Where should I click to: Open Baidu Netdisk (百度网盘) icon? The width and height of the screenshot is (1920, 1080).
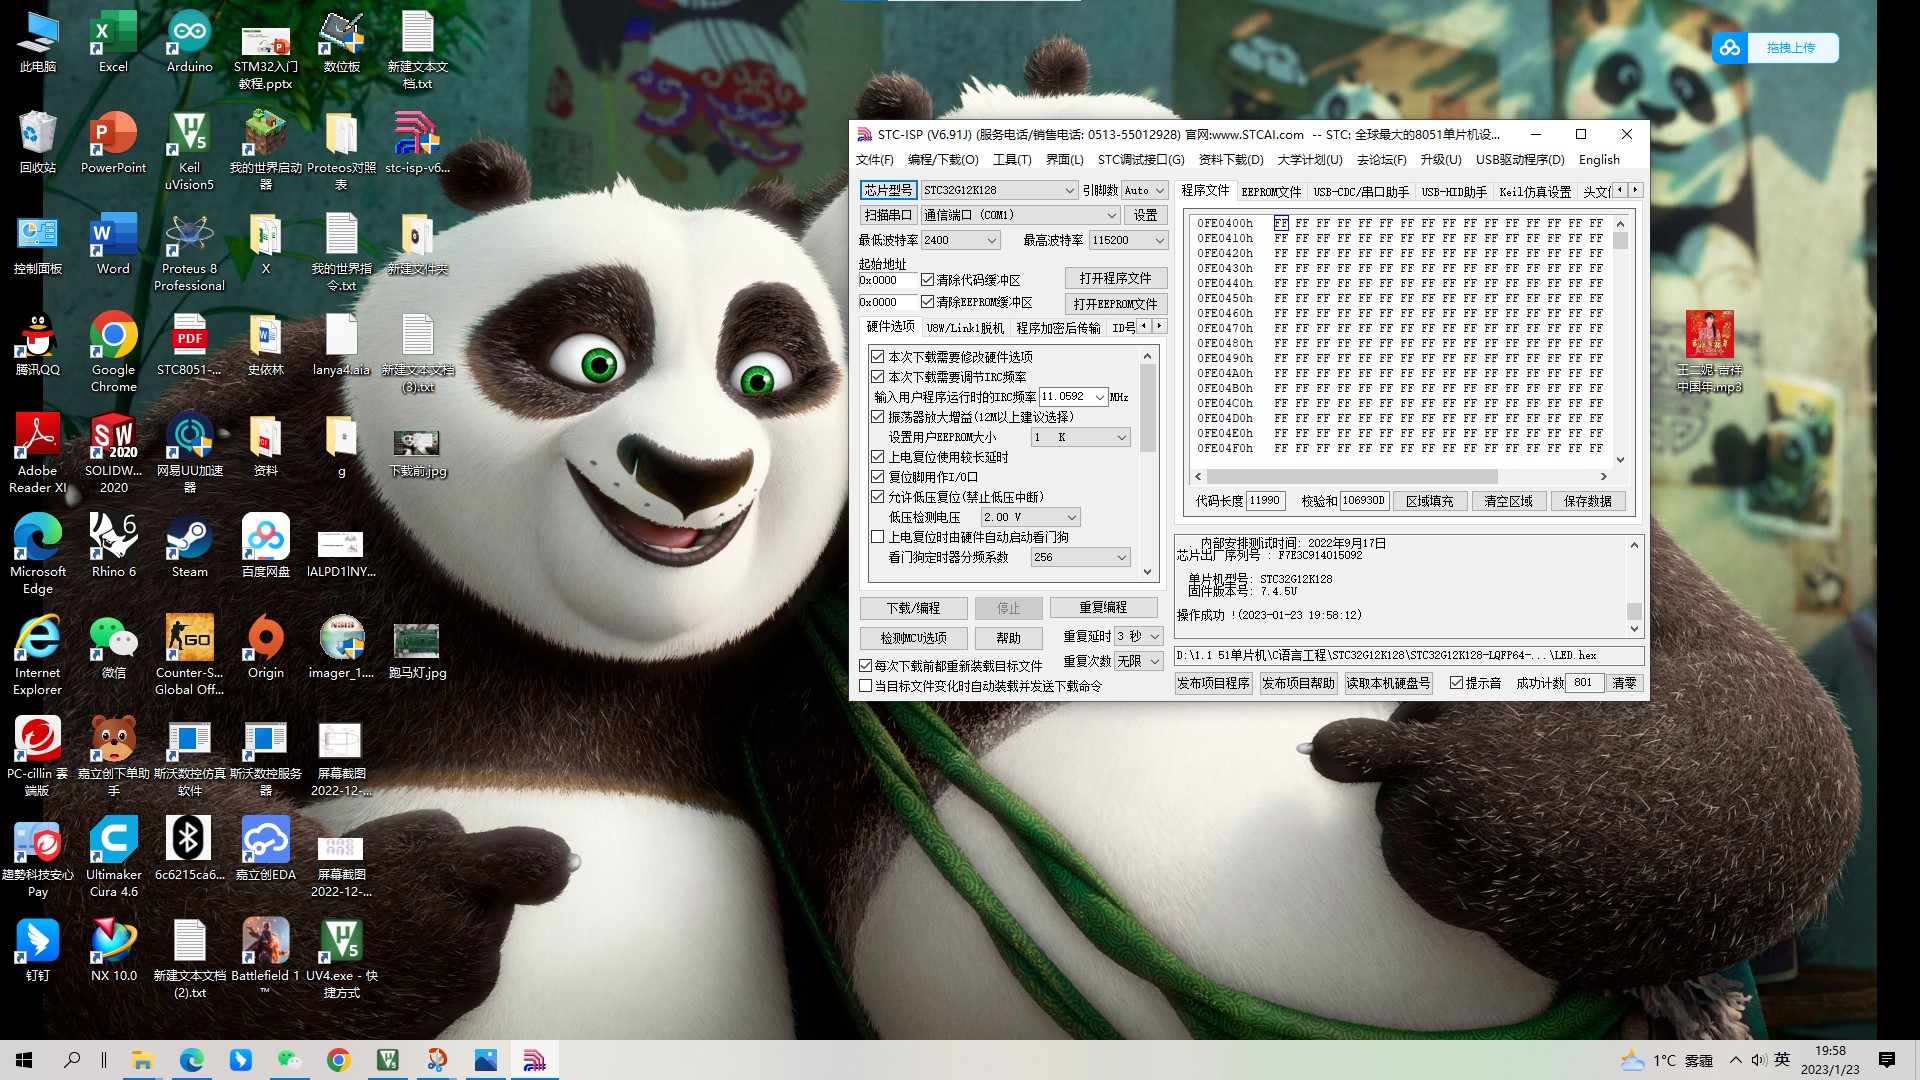[x=265, y=547]
